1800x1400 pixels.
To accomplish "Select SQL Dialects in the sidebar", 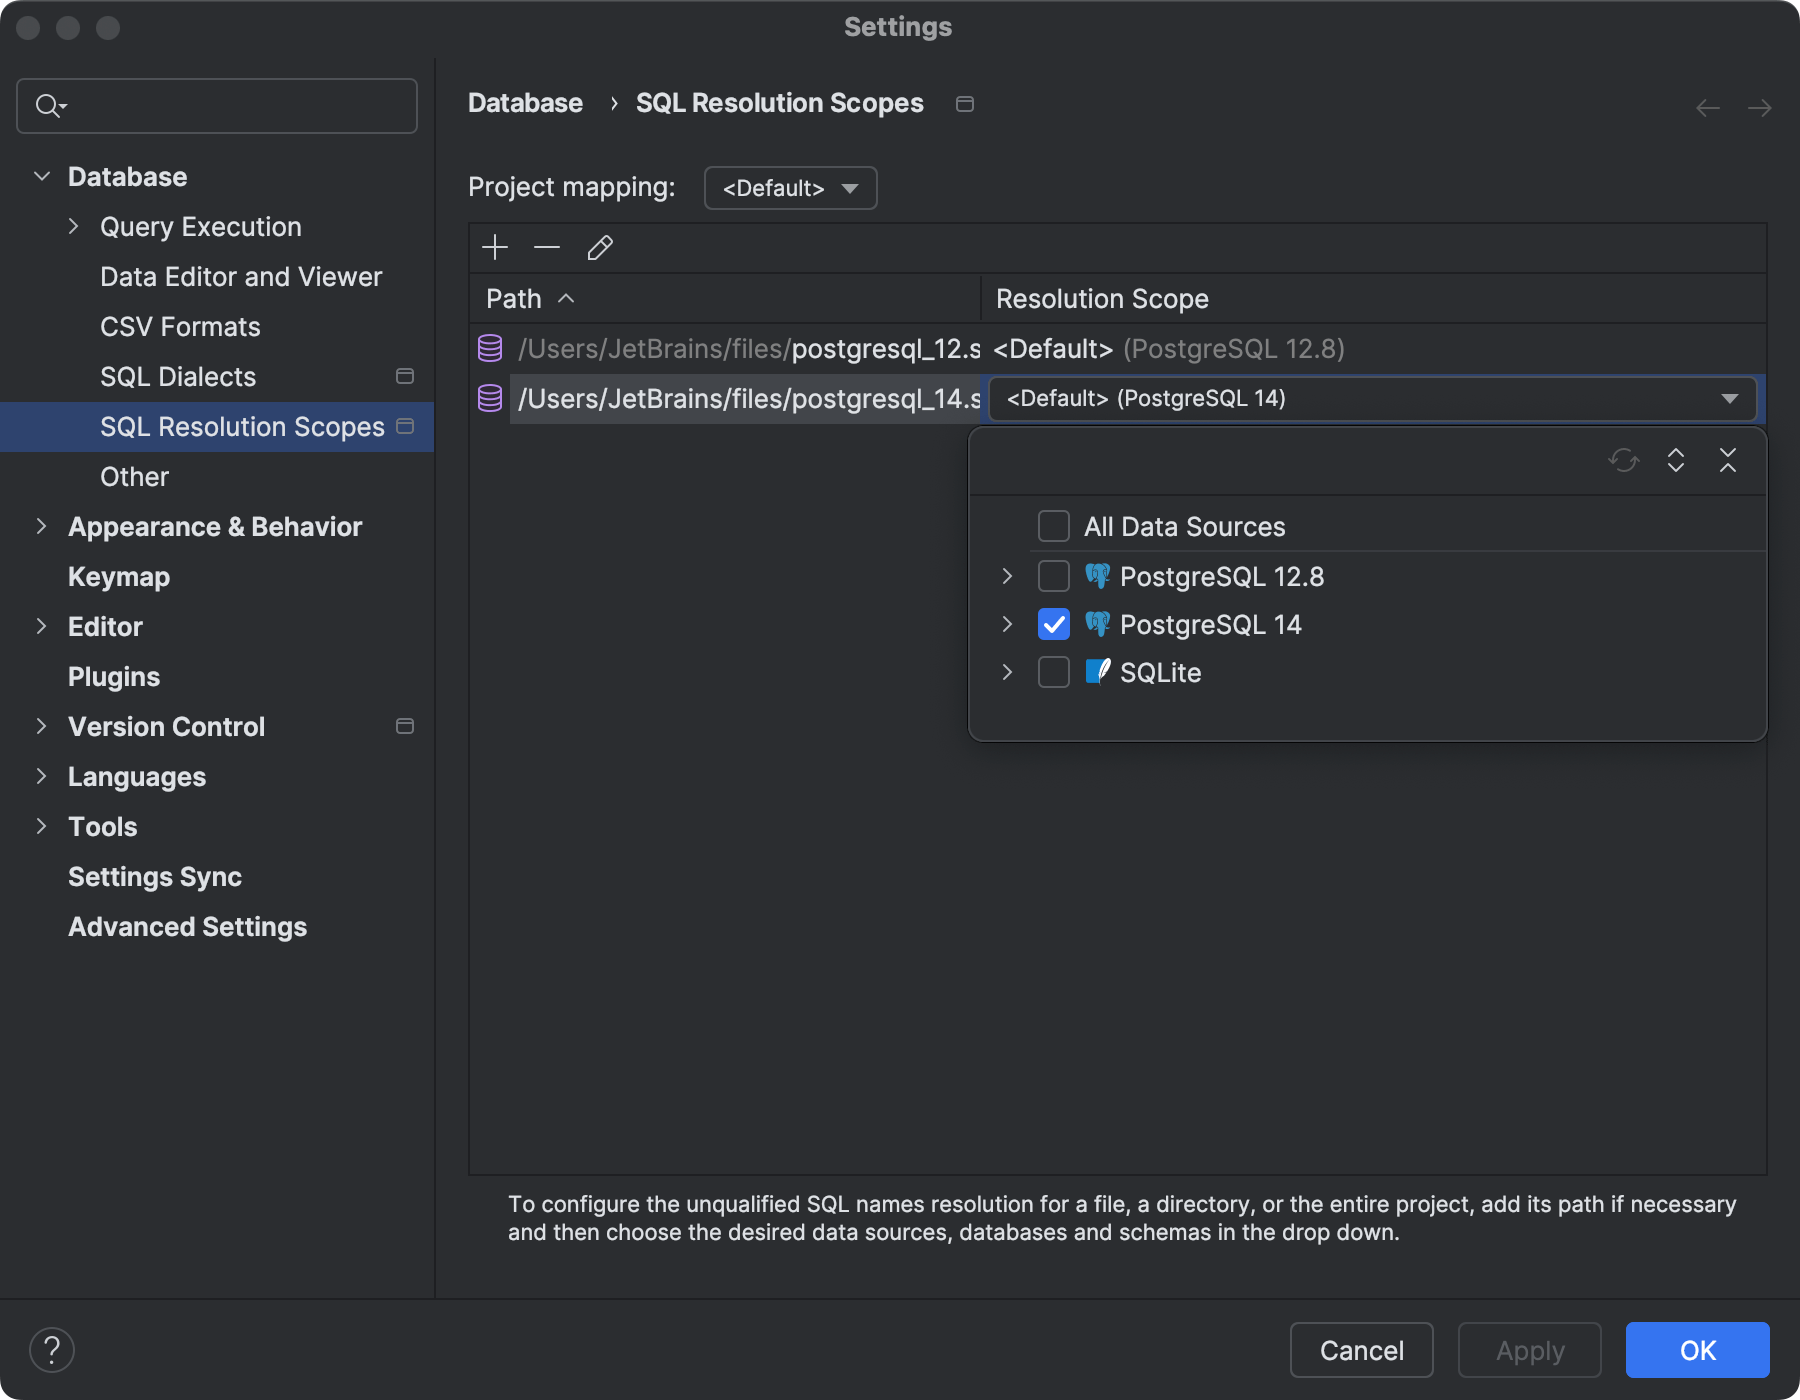I will [178, 376].
